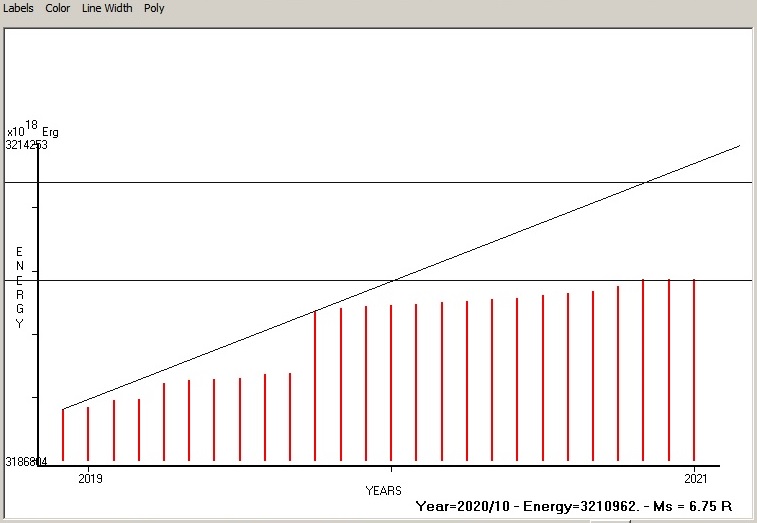Click the YEARS axis title

(x=384, y=491)
